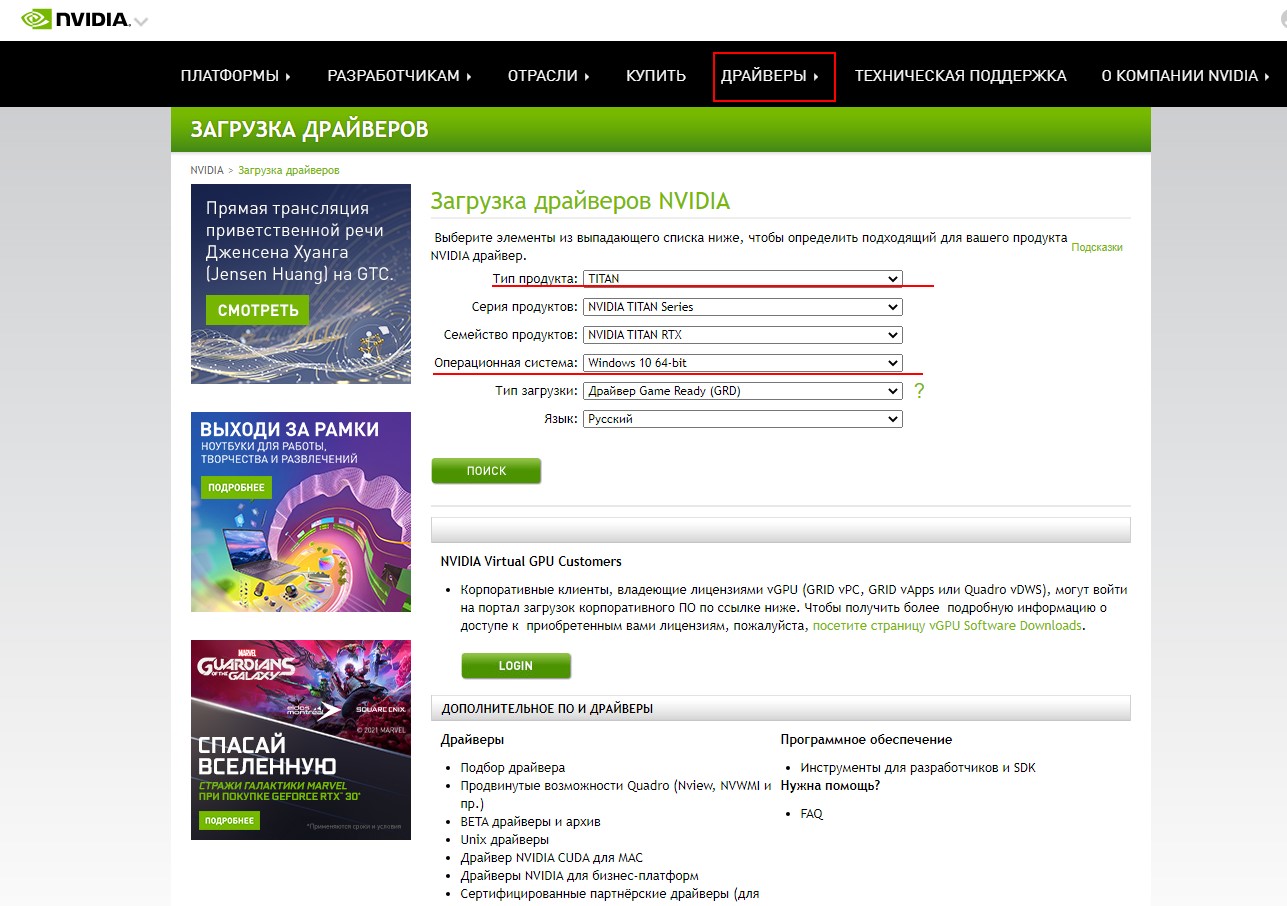Open the ПЛАТФОРМЫ menu
The image size is (1287, 906).
point(235,76)
